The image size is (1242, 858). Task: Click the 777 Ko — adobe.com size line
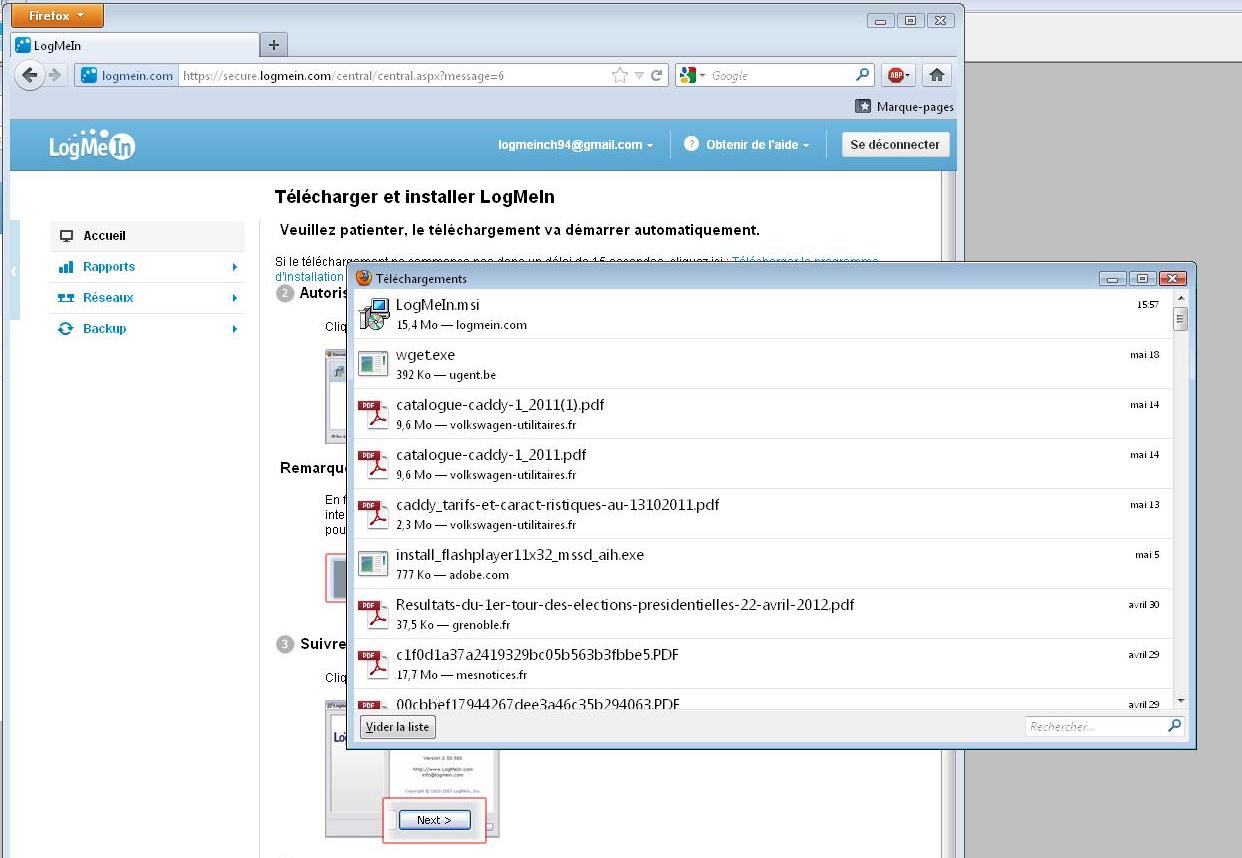click(453, 575)
